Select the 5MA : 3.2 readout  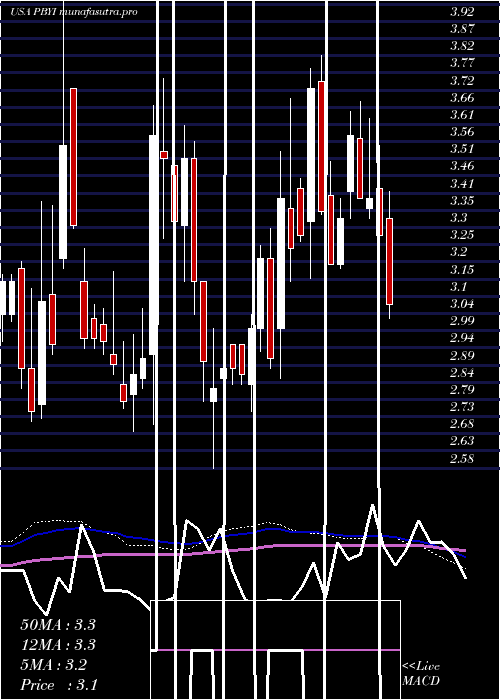tap(54, 665)
